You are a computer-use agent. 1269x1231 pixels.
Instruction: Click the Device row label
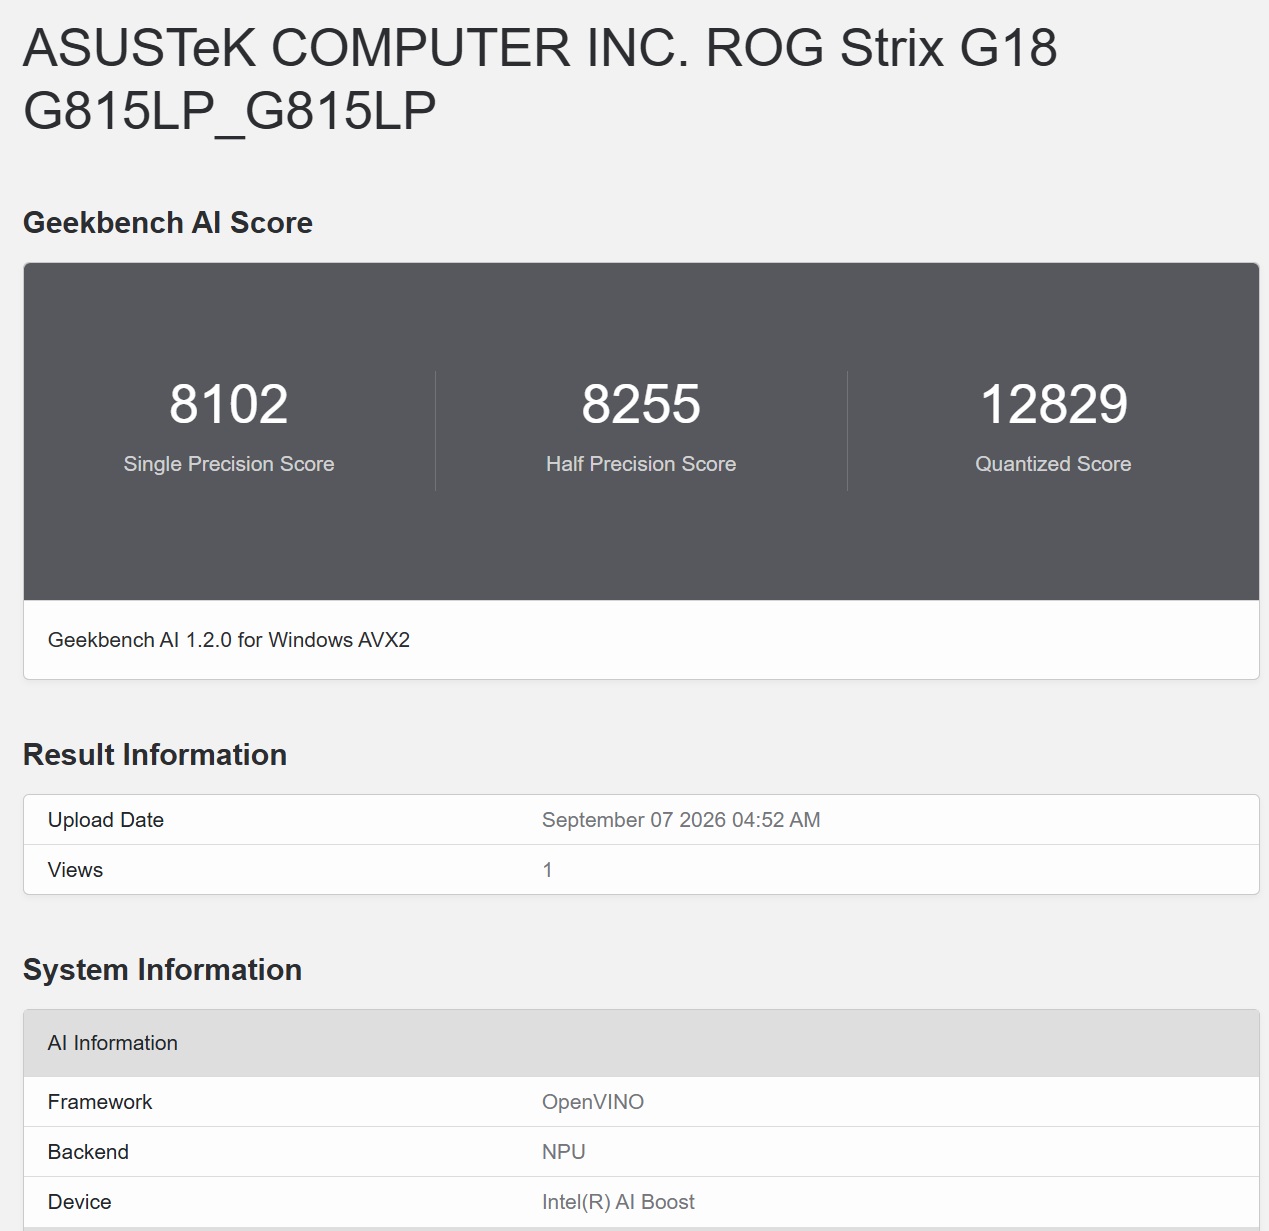tap(79, 1202)
